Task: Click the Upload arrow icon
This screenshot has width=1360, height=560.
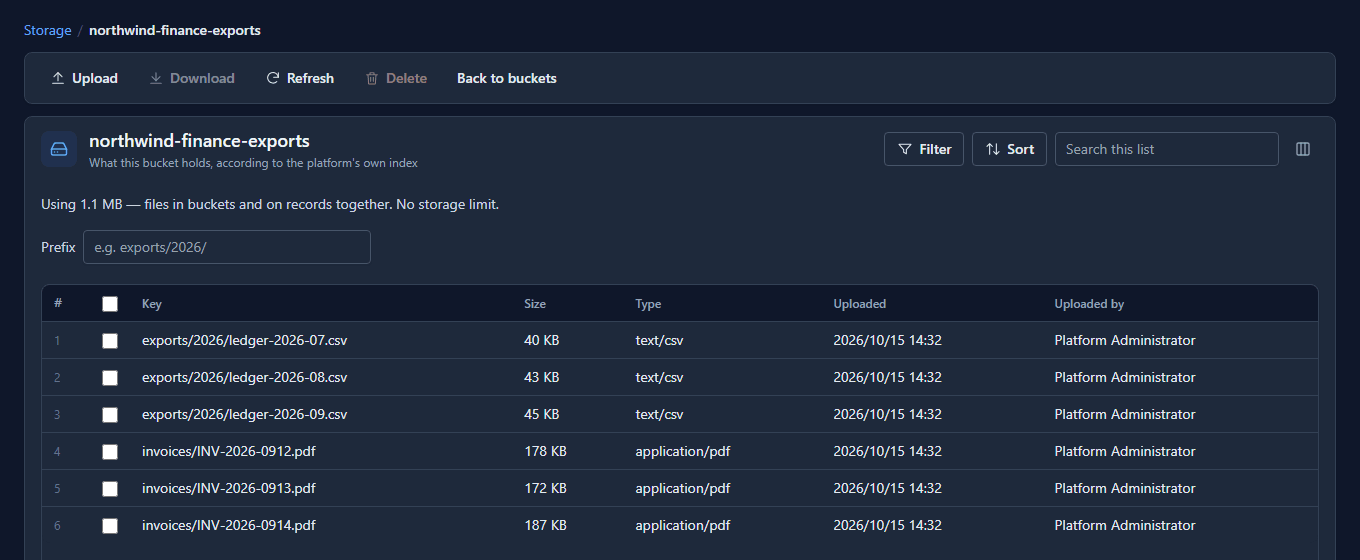Action: (58, 78)
